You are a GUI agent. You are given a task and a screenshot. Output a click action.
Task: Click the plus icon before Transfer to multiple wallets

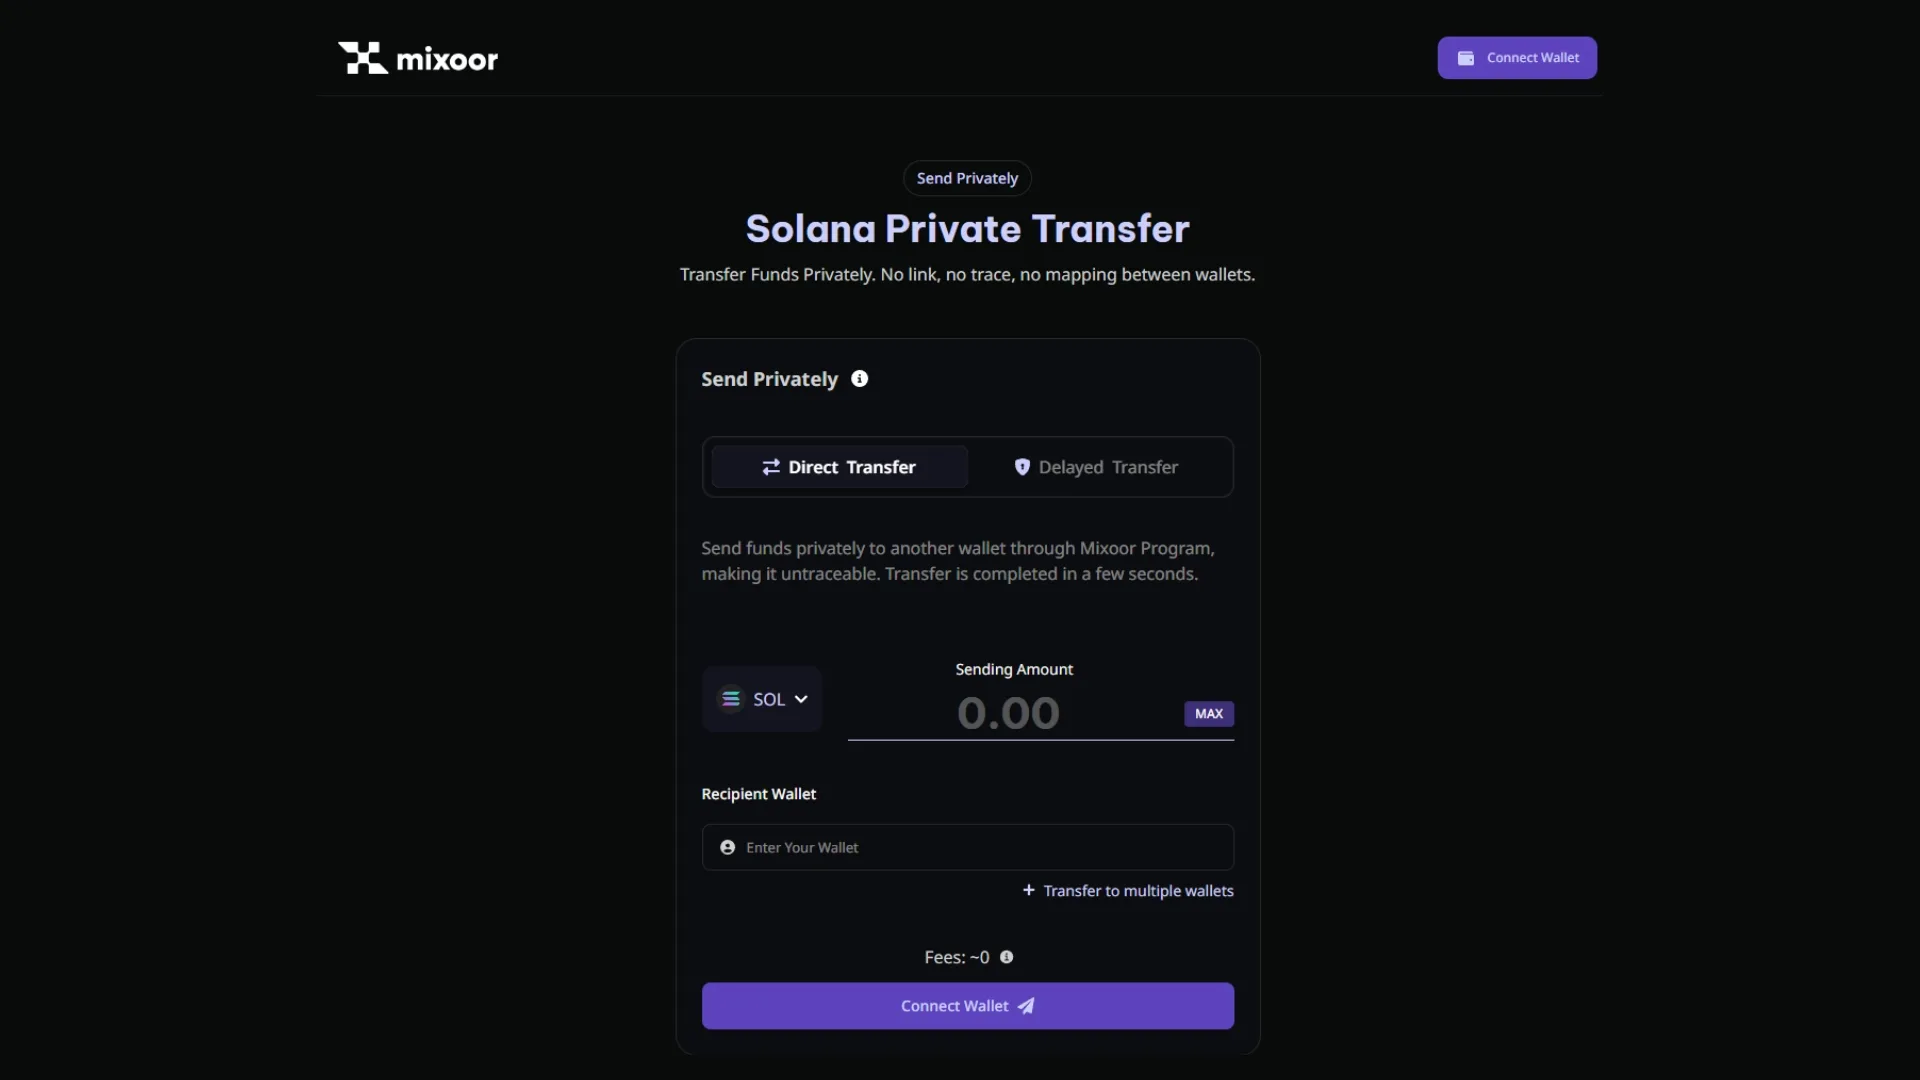tap(1029, 890)
